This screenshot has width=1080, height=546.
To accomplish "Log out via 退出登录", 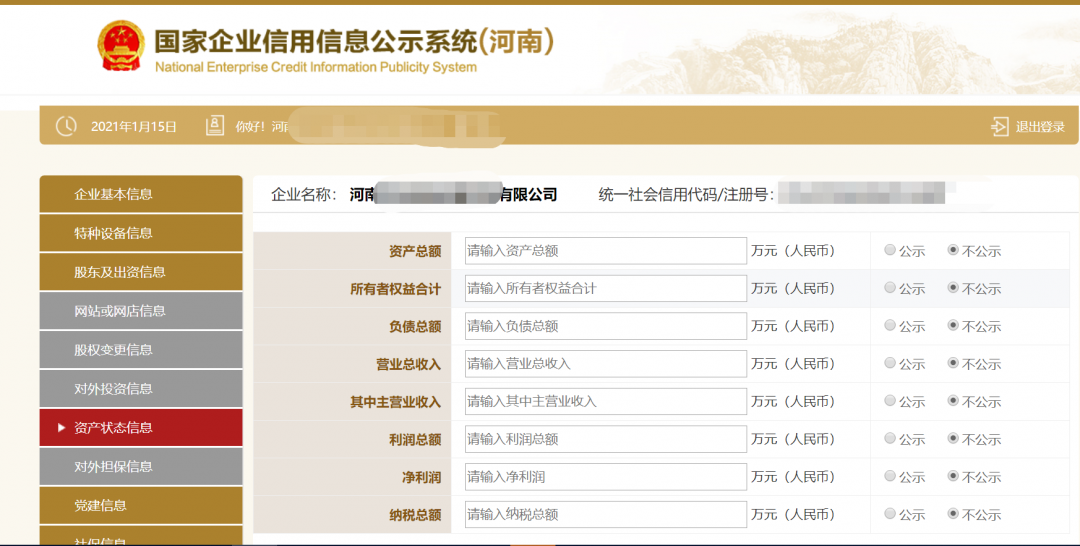I will click(1040, 127).
